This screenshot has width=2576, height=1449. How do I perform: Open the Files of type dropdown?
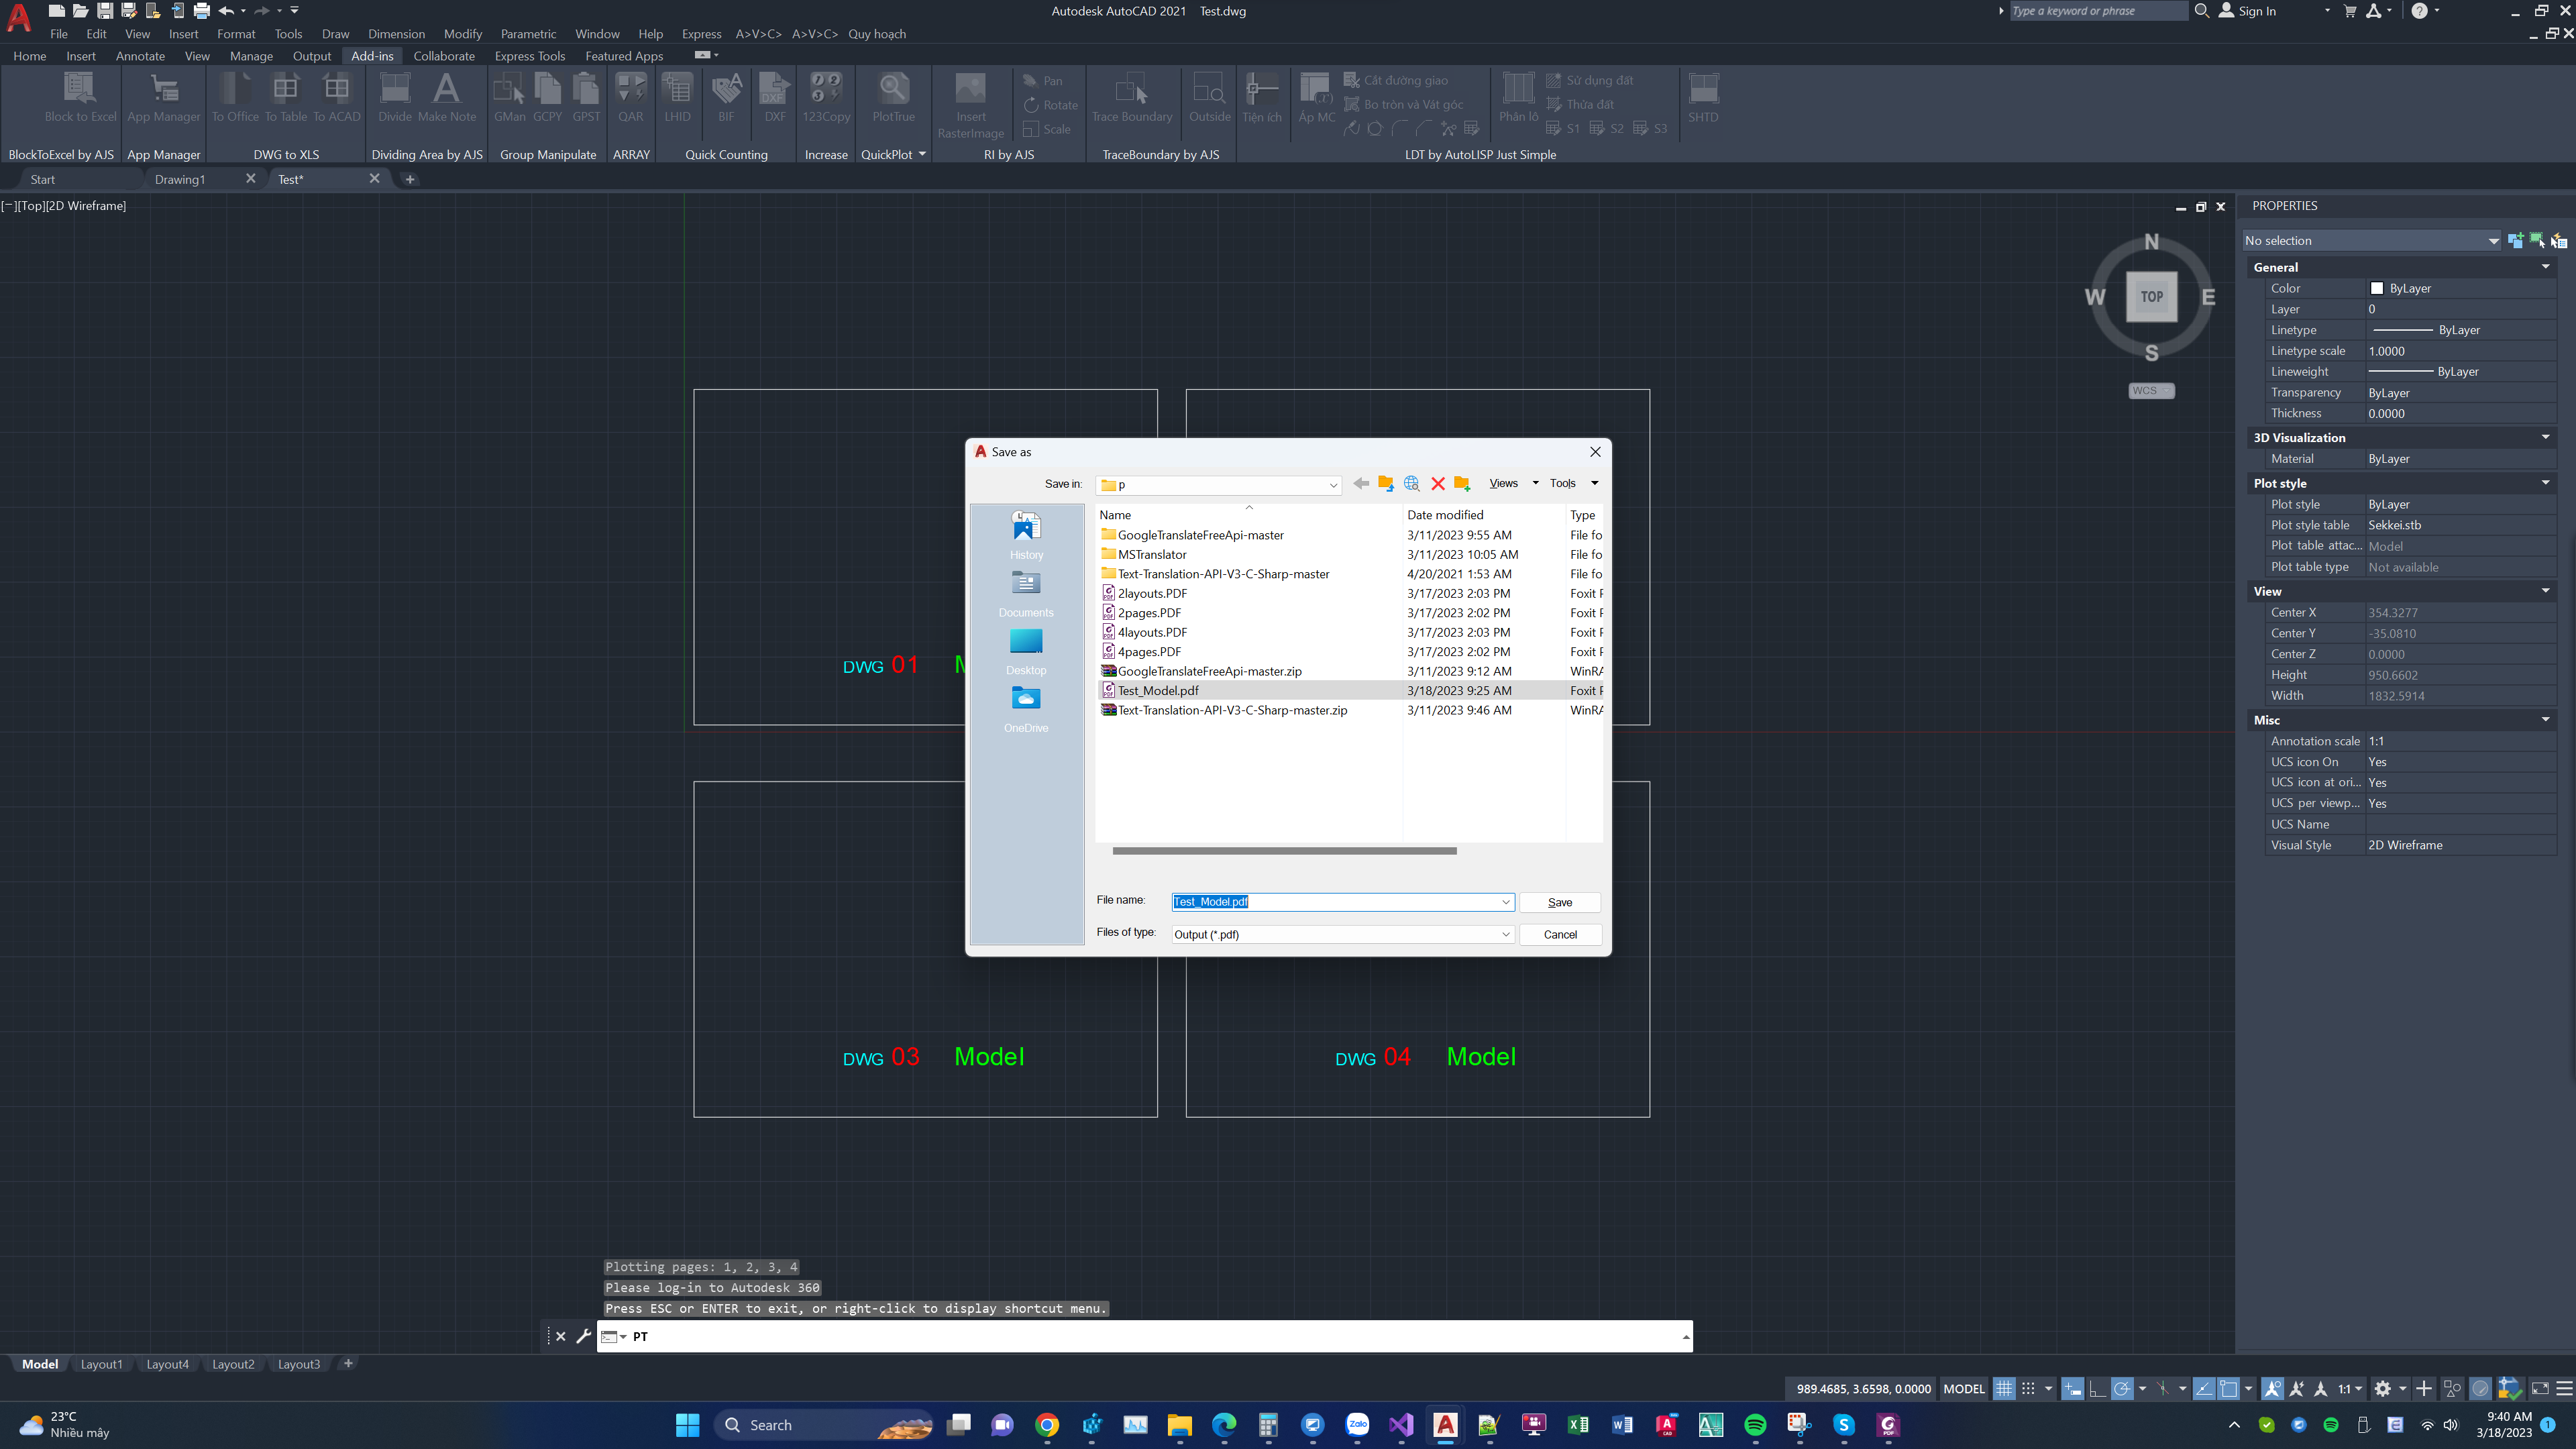1505,935
